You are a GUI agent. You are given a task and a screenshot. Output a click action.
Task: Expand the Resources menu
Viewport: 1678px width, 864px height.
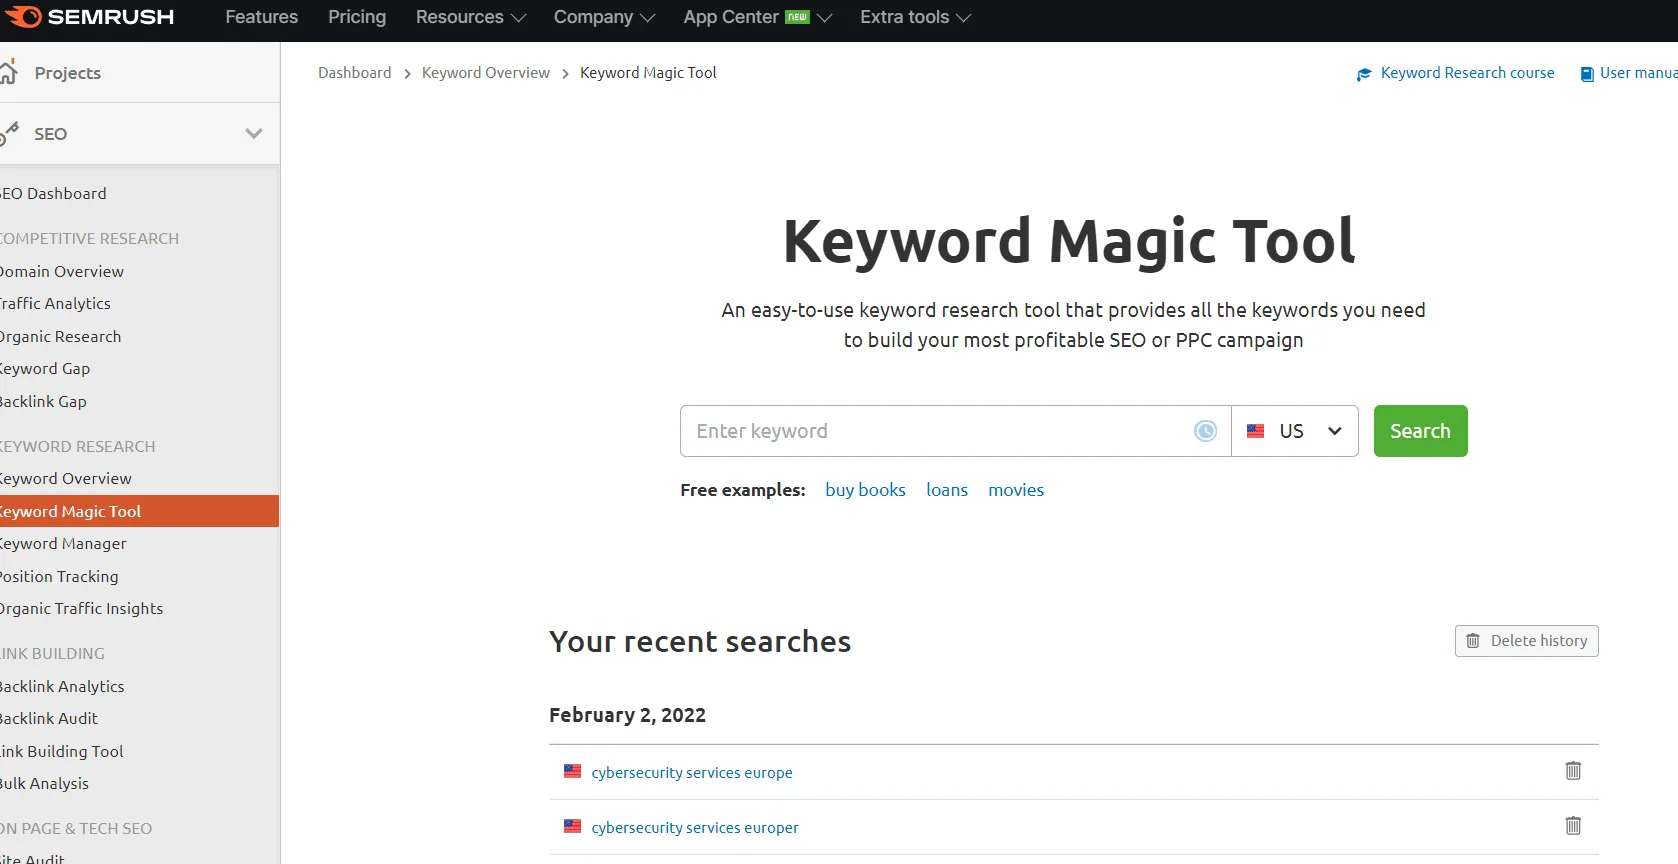pos(470,17)
